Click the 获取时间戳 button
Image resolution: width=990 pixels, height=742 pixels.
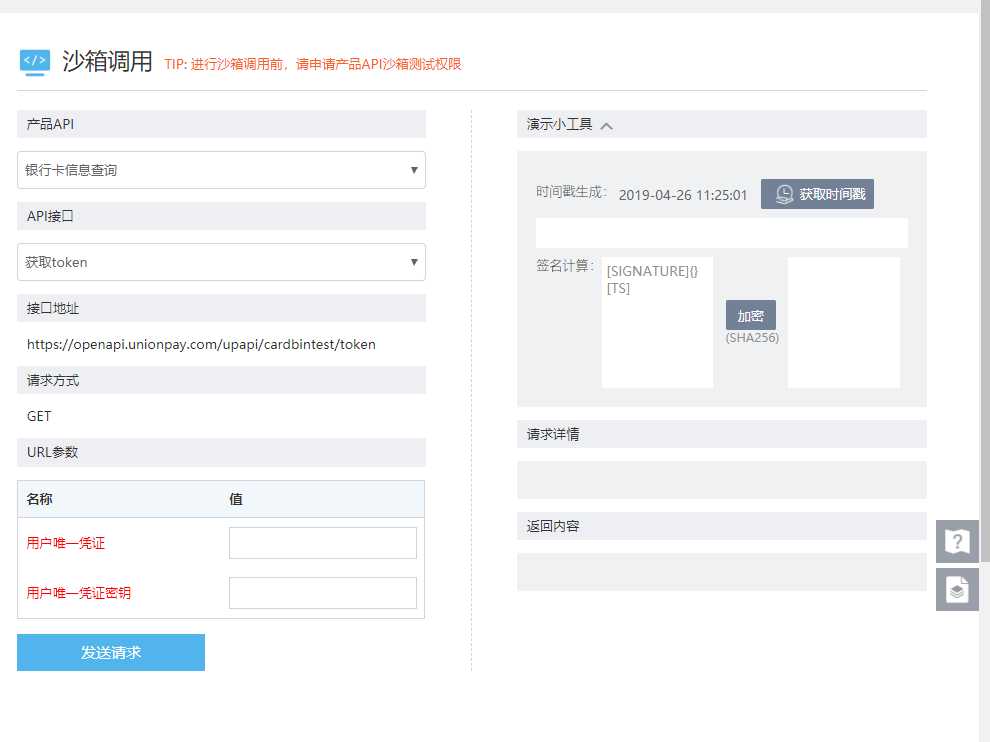[820, 194]
